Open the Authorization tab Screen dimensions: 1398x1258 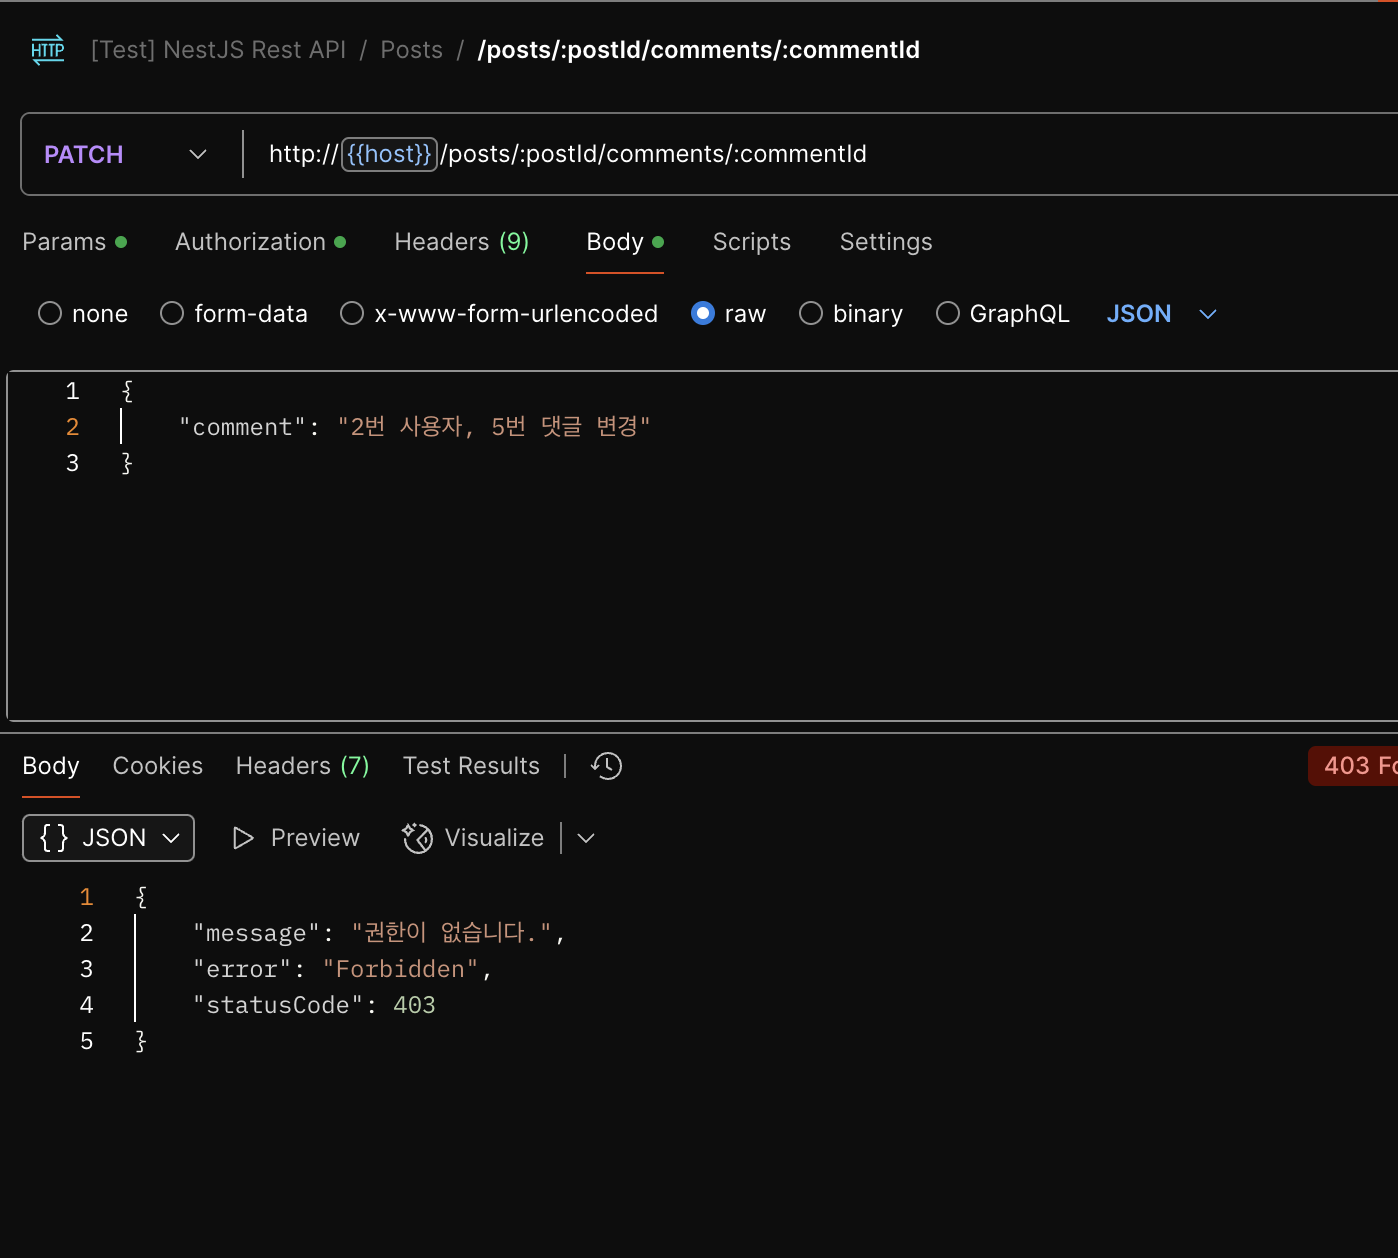coord(260,242)
